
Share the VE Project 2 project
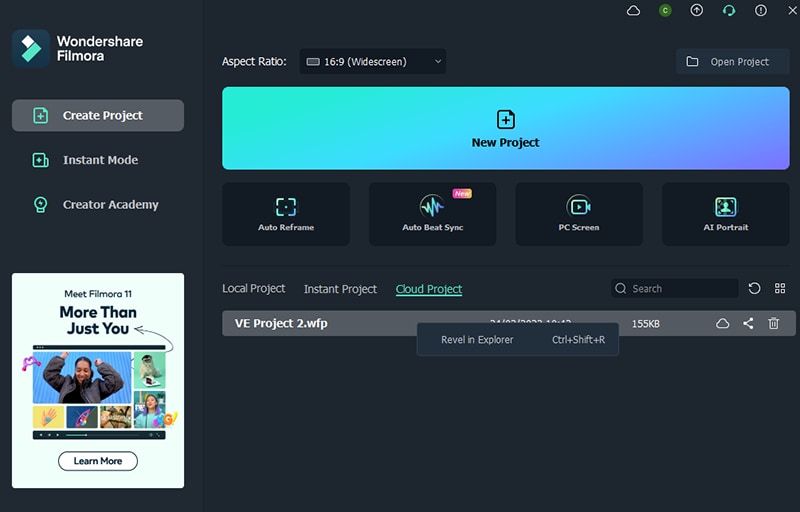(x=748, y=323)
